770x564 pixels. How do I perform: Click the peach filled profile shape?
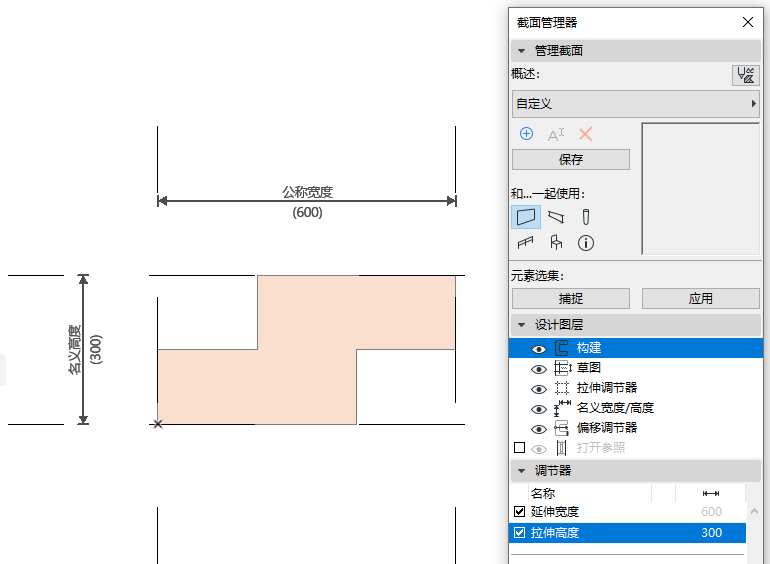(306, 349)
